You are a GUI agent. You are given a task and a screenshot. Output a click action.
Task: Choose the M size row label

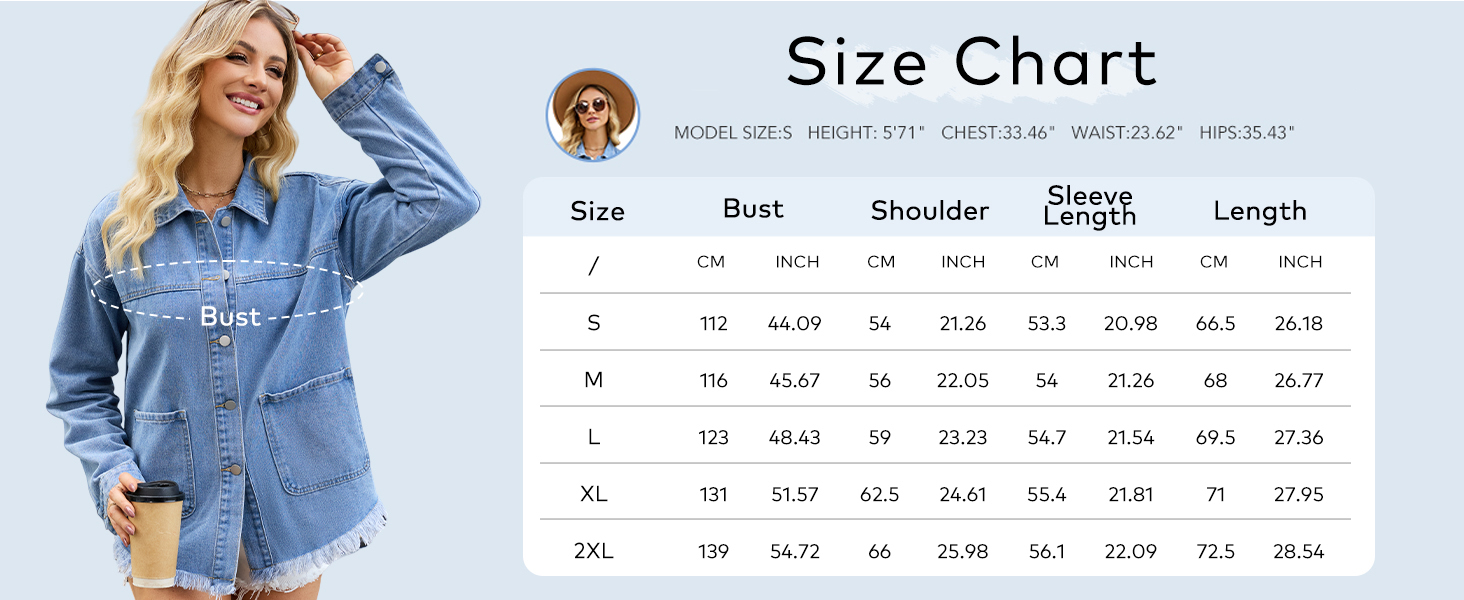pyautogui.click(x=594, y=380)
